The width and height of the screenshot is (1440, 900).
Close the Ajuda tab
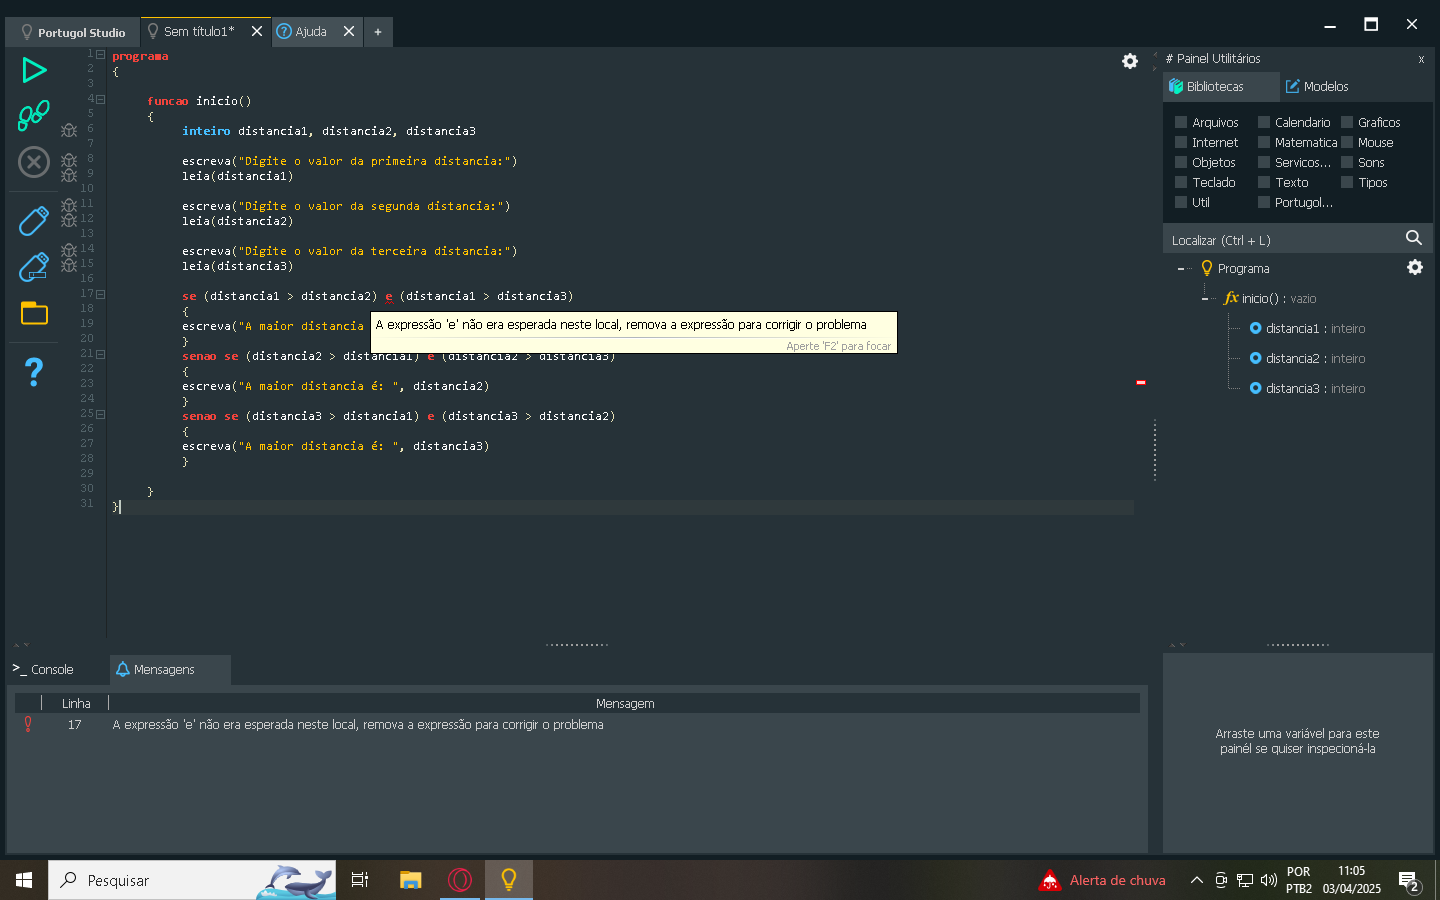point(349,31)
